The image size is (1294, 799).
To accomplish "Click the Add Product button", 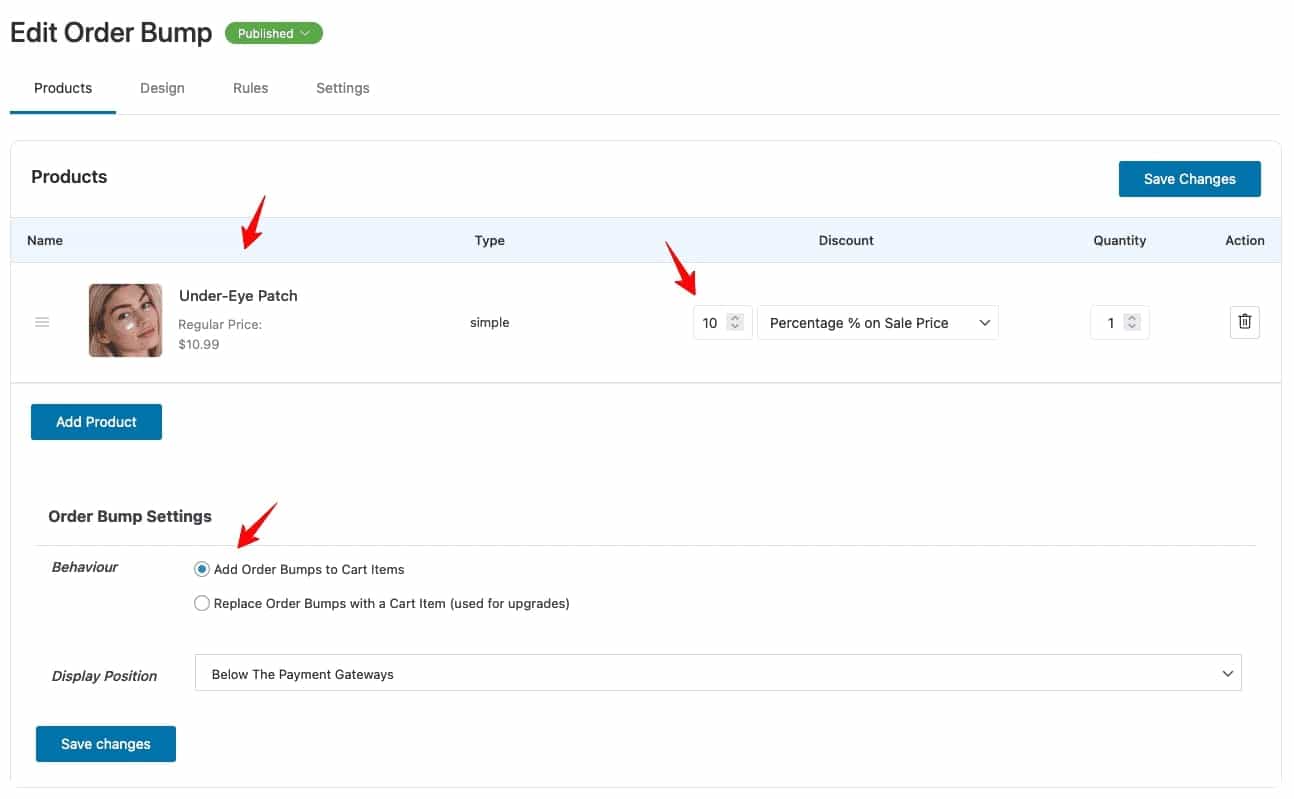I will click(x=96, y=421).
